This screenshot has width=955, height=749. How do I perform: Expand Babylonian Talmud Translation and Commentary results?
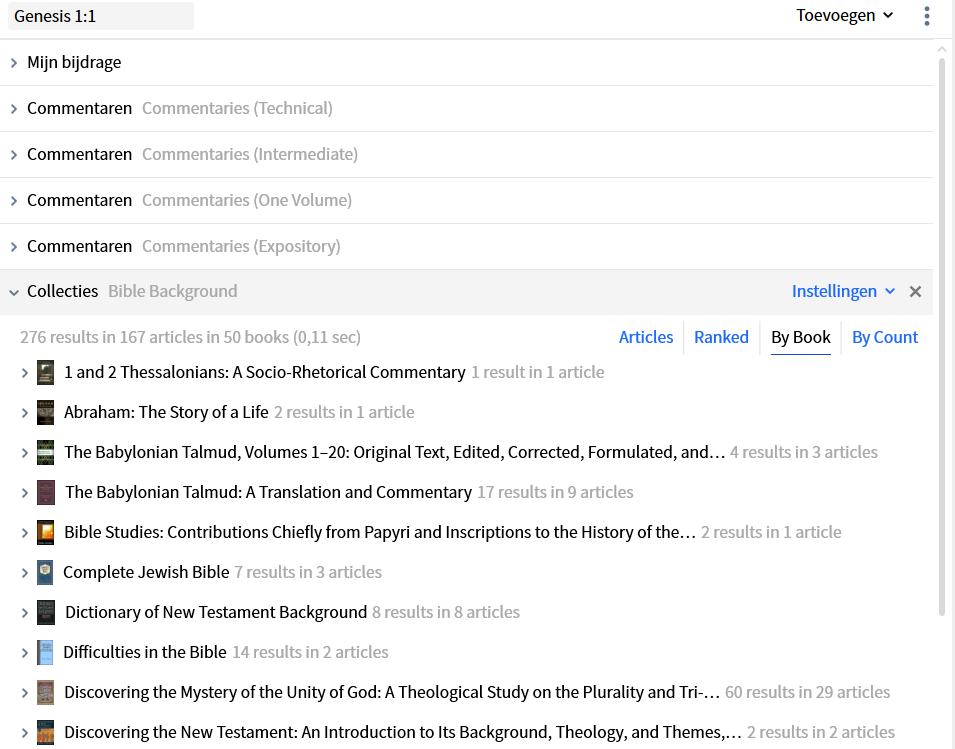click(x=24, y=493)
